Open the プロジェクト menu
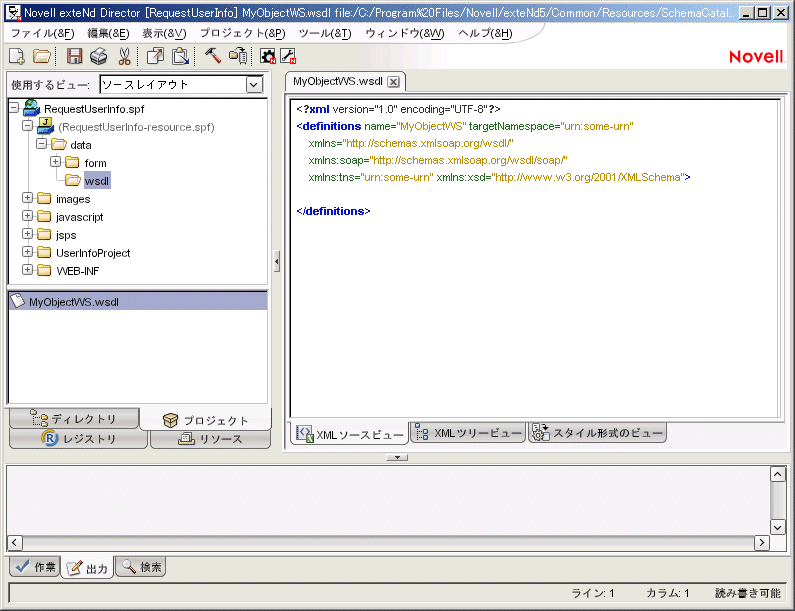795x611 pixels. [x=242, y=33]
